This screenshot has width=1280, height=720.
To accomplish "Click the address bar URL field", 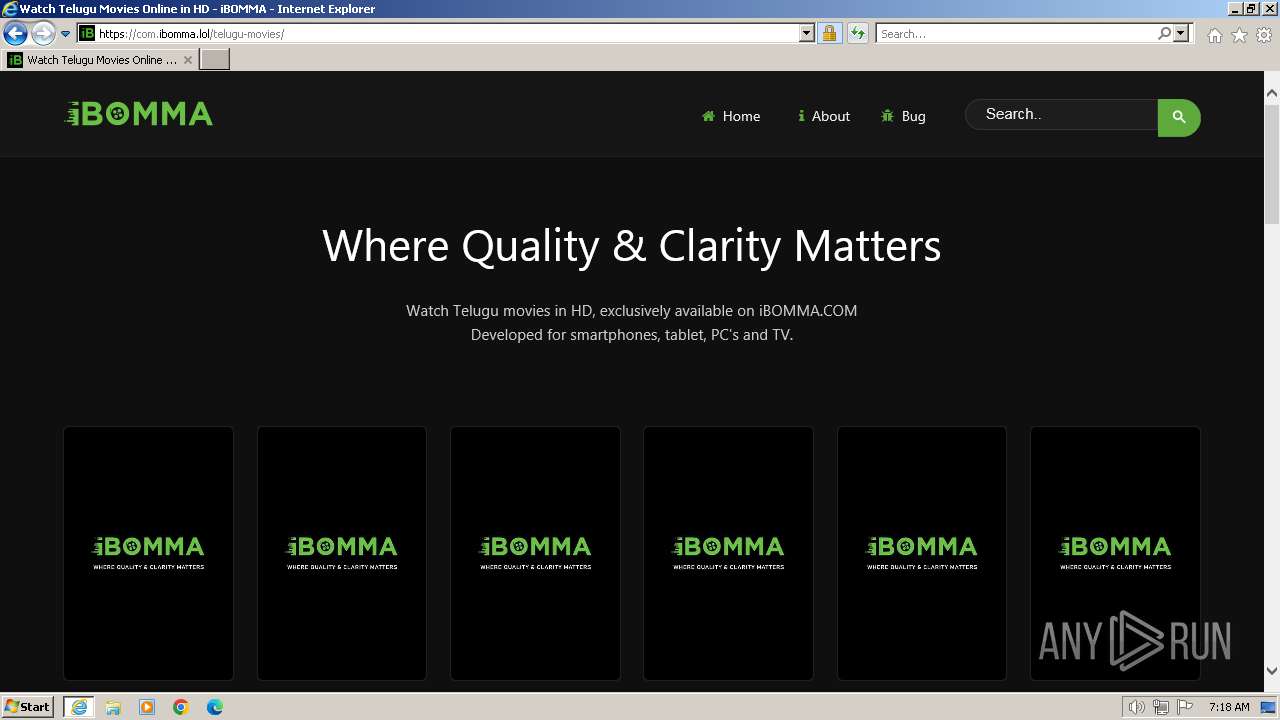I will [448, 33].
